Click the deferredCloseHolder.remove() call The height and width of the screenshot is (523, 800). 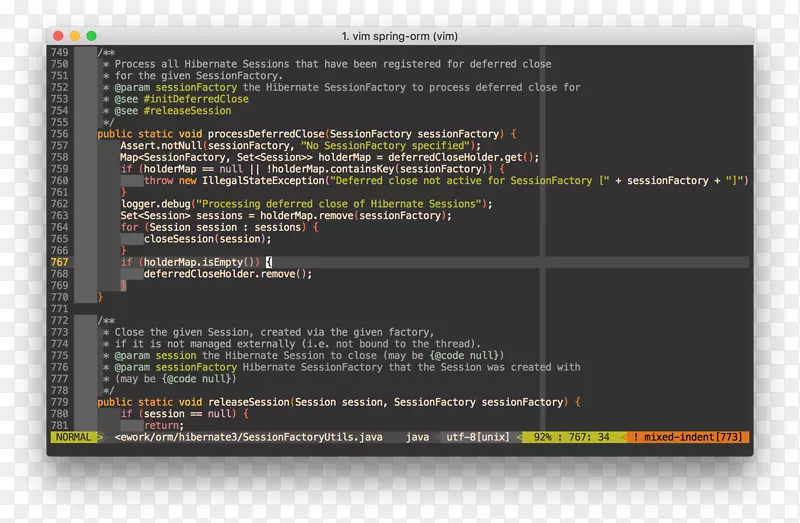(x=227, y=274)
